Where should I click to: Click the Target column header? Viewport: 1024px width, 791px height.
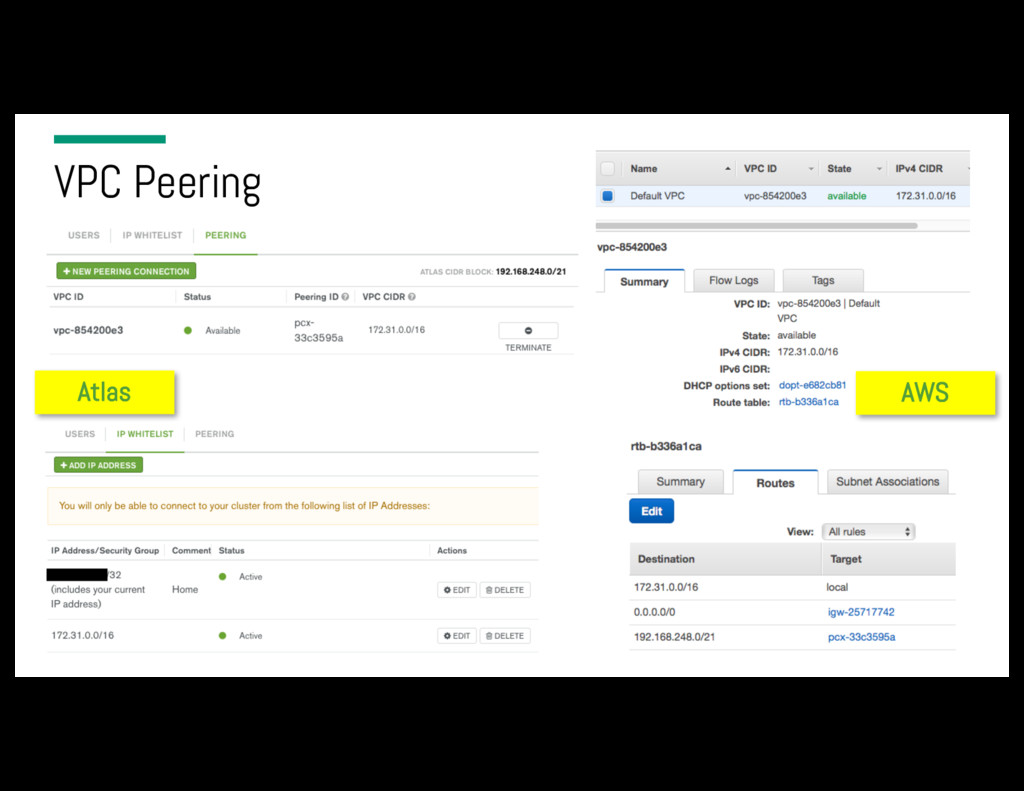coord(846,559)
